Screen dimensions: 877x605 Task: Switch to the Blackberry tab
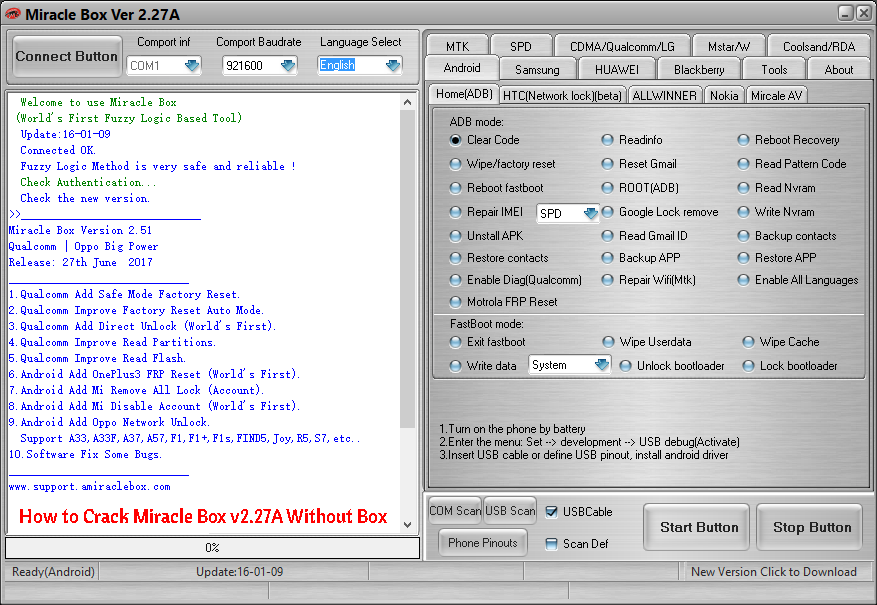pos(699,69)
